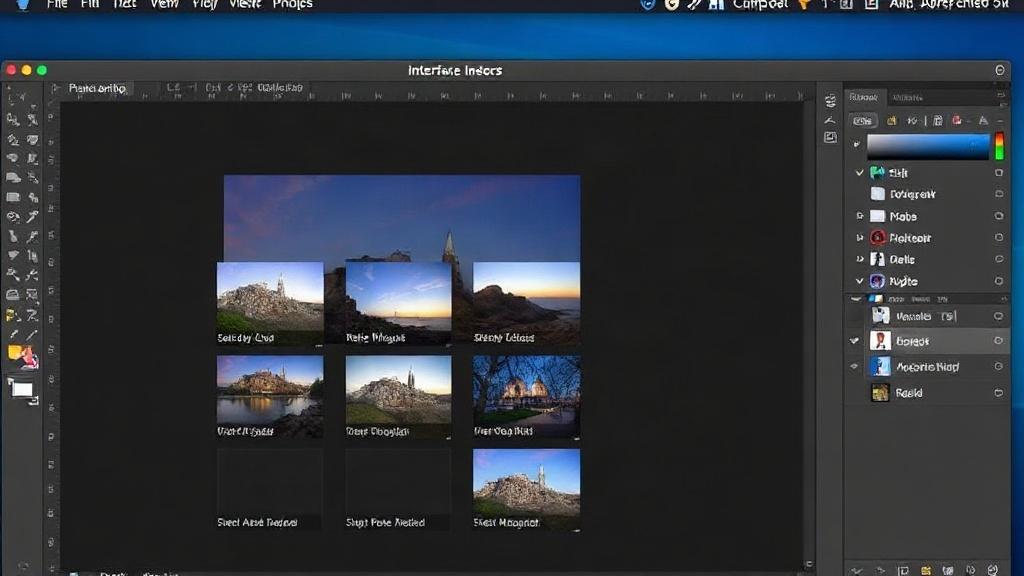Click the green thumbnail icon of the first layer
The image size is (1024, 576).
[877, 172]
